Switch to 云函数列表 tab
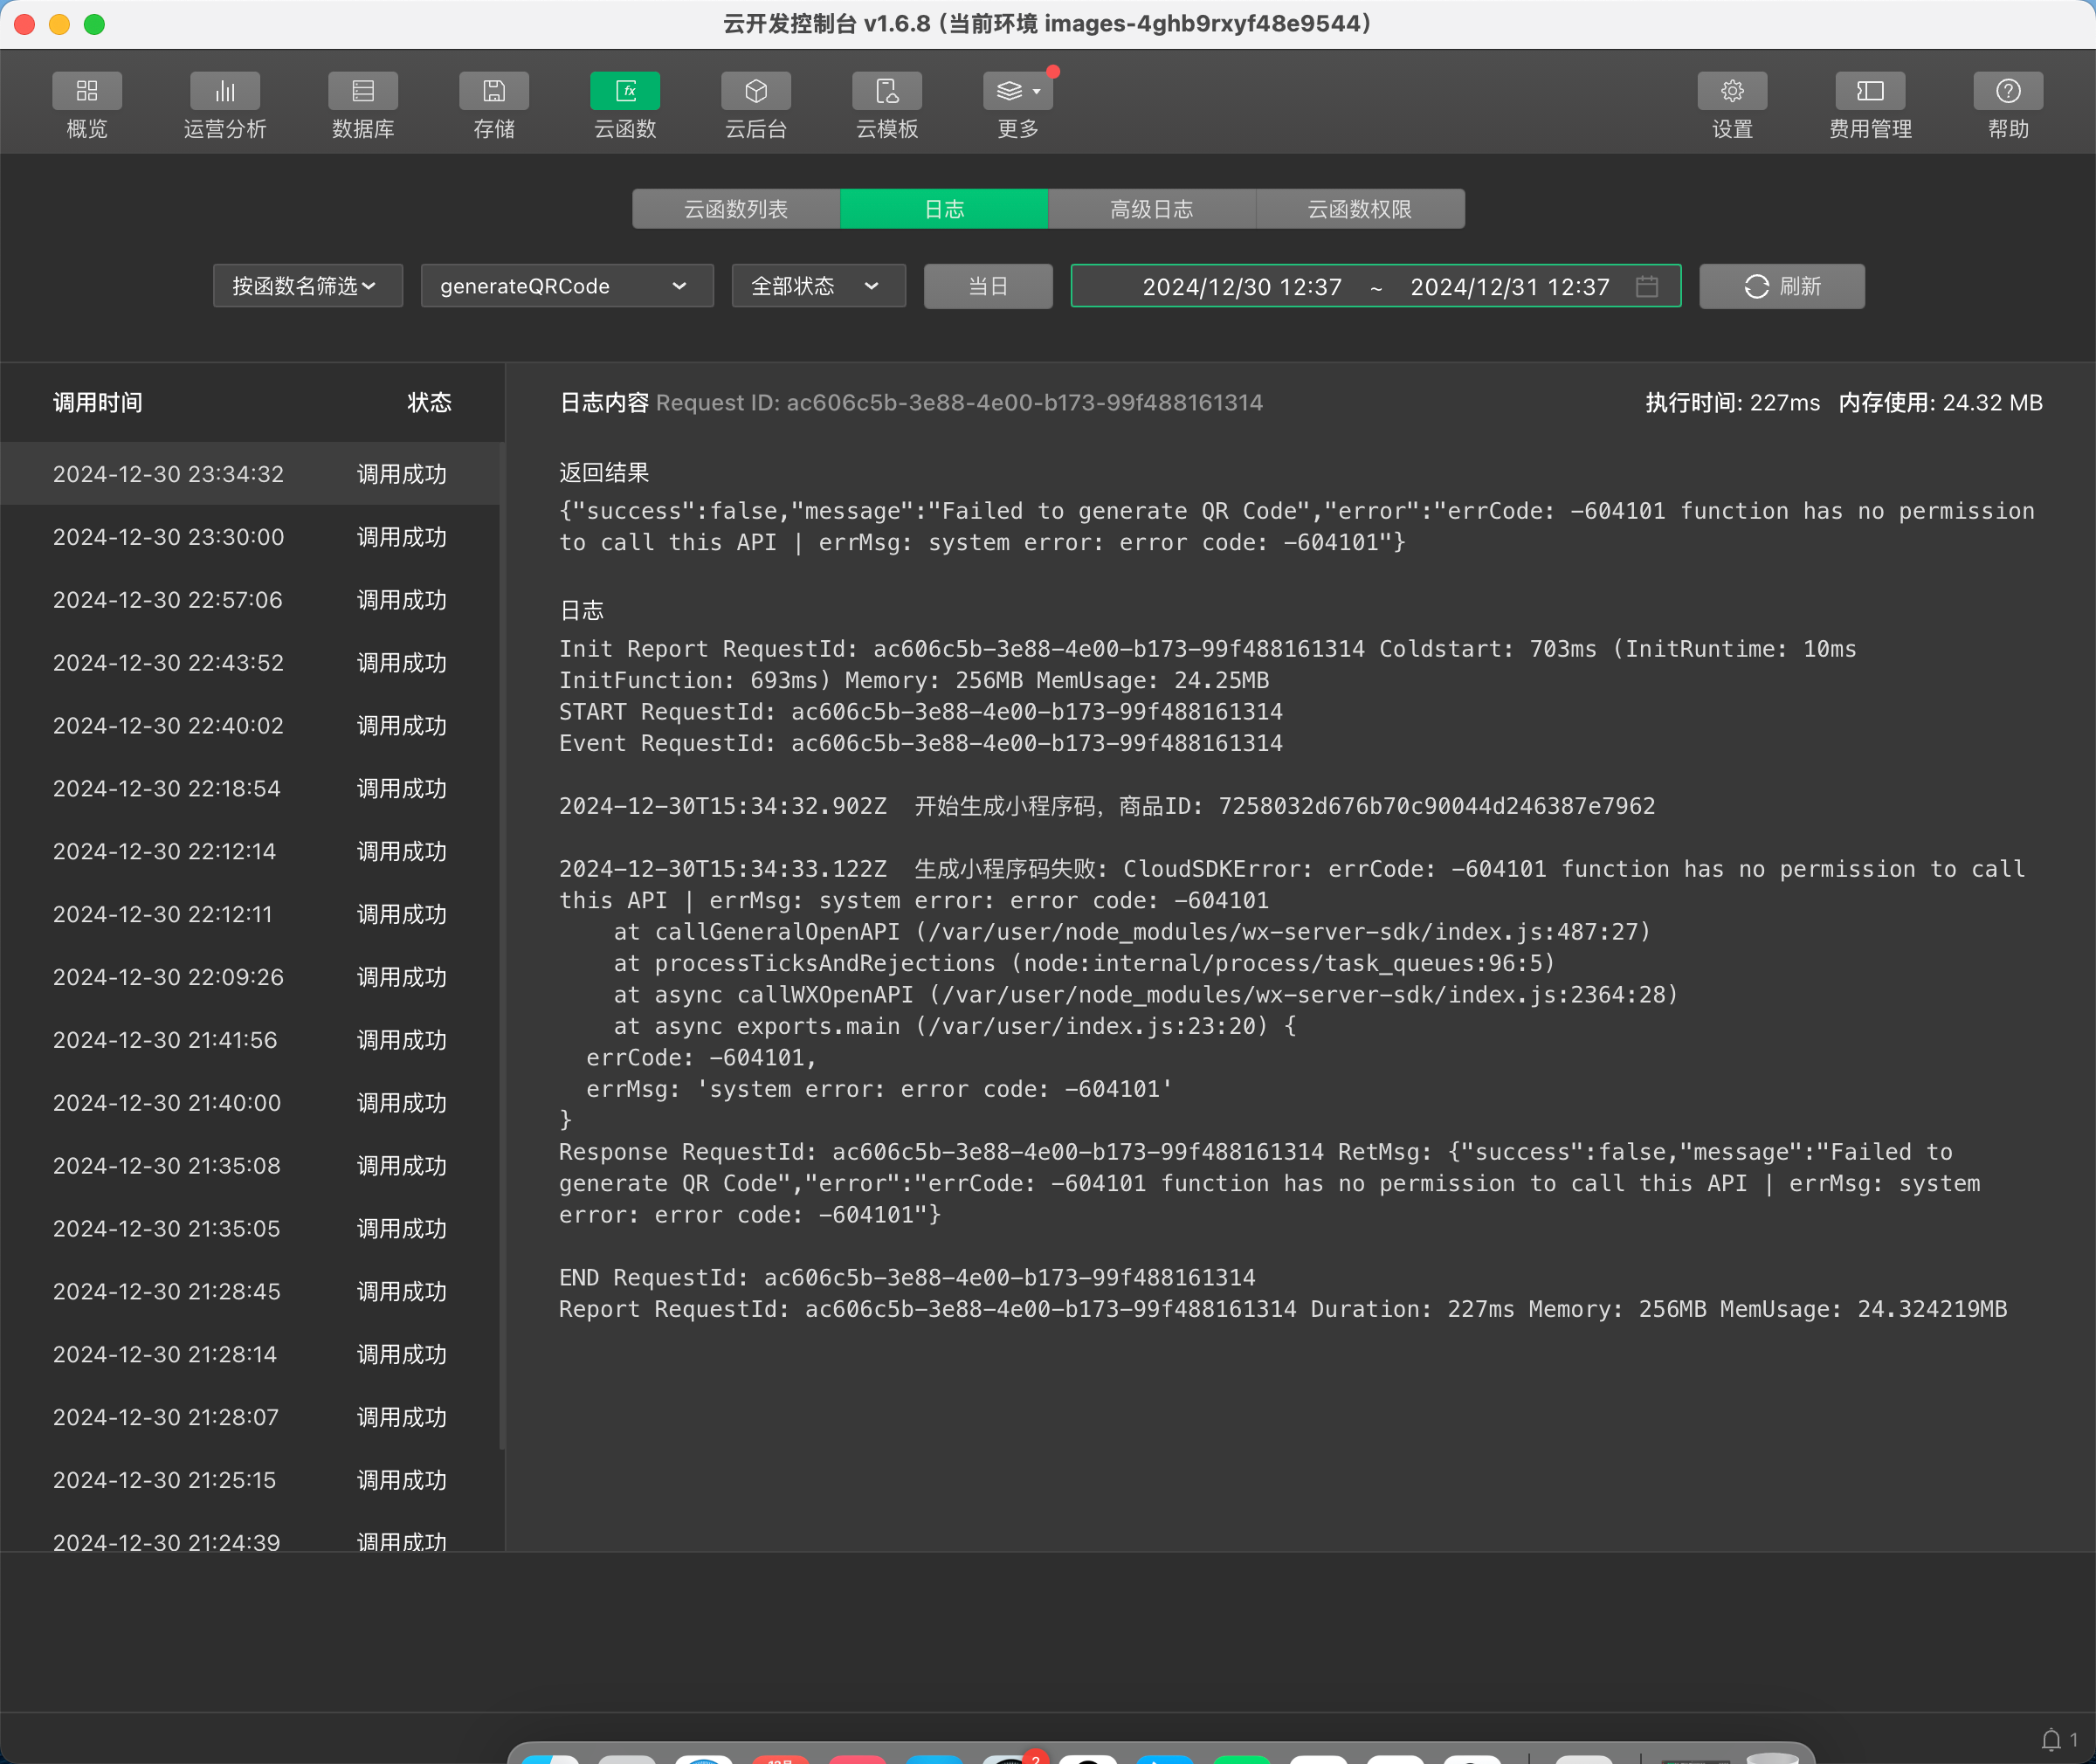 click(736, 209)
